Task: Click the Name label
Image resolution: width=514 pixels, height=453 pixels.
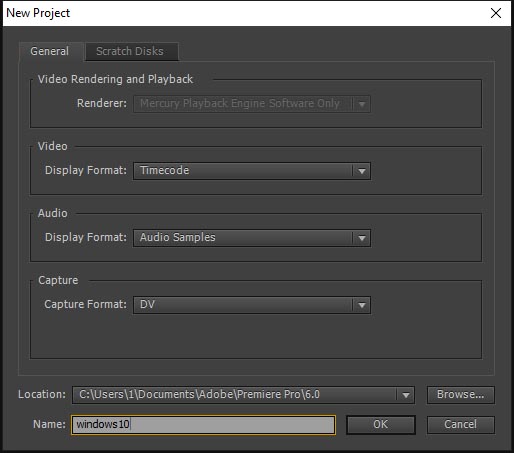Action: coord(49,424)
